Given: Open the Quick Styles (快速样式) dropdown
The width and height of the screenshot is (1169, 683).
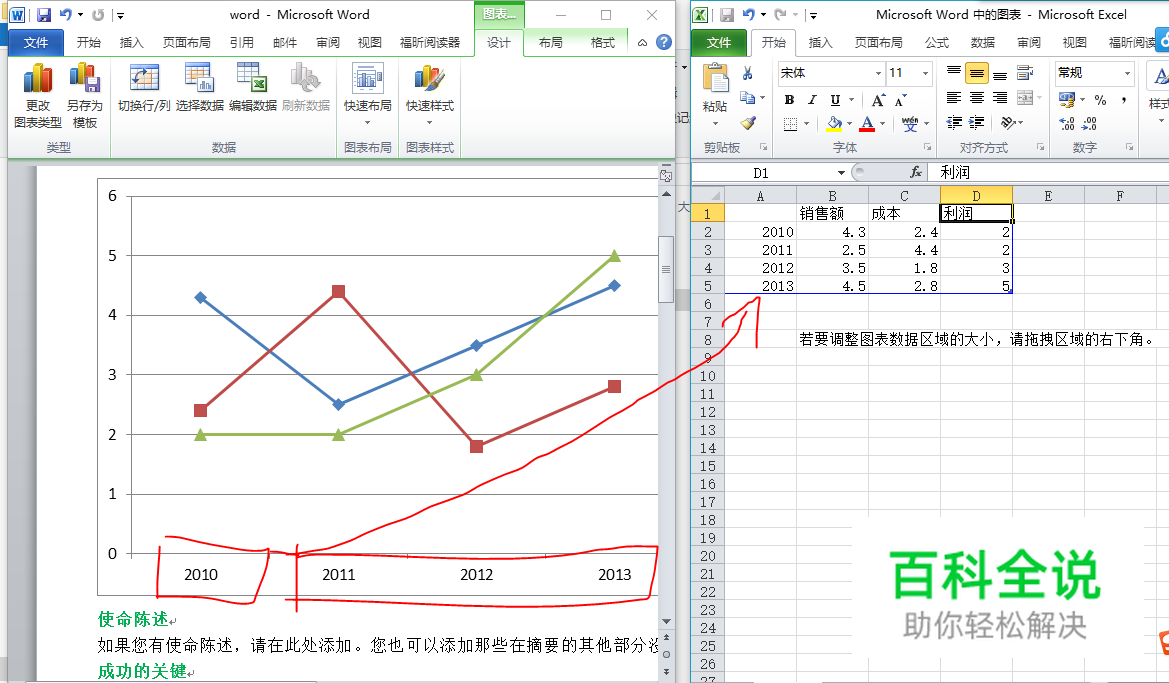Looking at the screenshot, I should [429, 96].
